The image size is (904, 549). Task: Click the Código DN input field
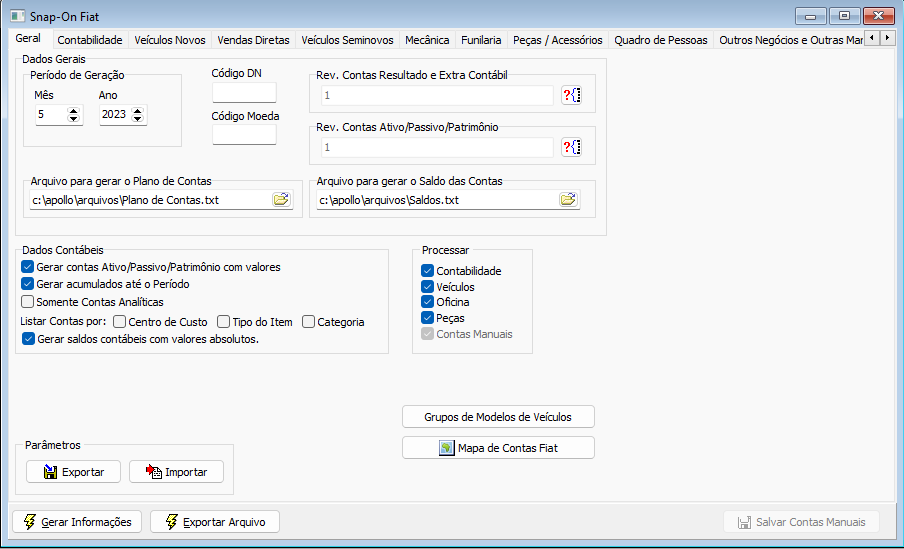pos(244,92)
